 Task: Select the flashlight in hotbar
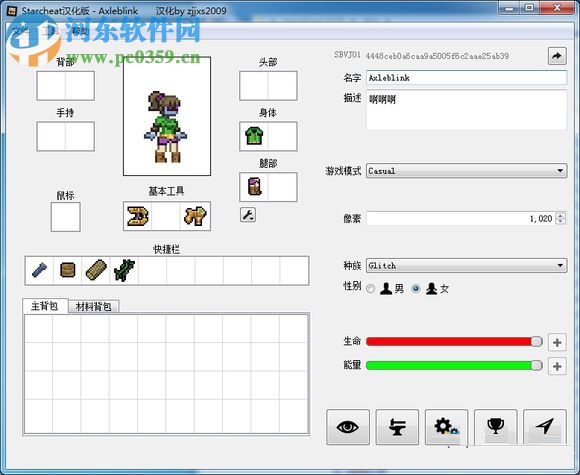tap(39, 270)
